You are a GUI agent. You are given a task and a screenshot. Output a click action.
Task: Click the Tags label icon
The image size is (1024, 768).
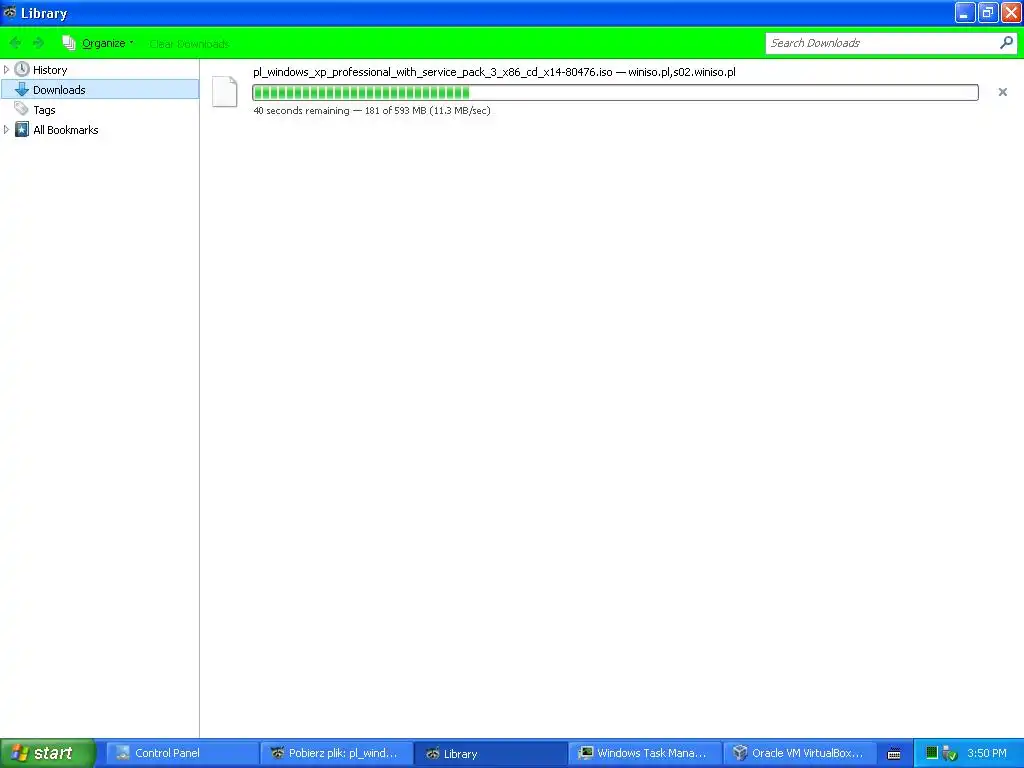click(22, 109)
